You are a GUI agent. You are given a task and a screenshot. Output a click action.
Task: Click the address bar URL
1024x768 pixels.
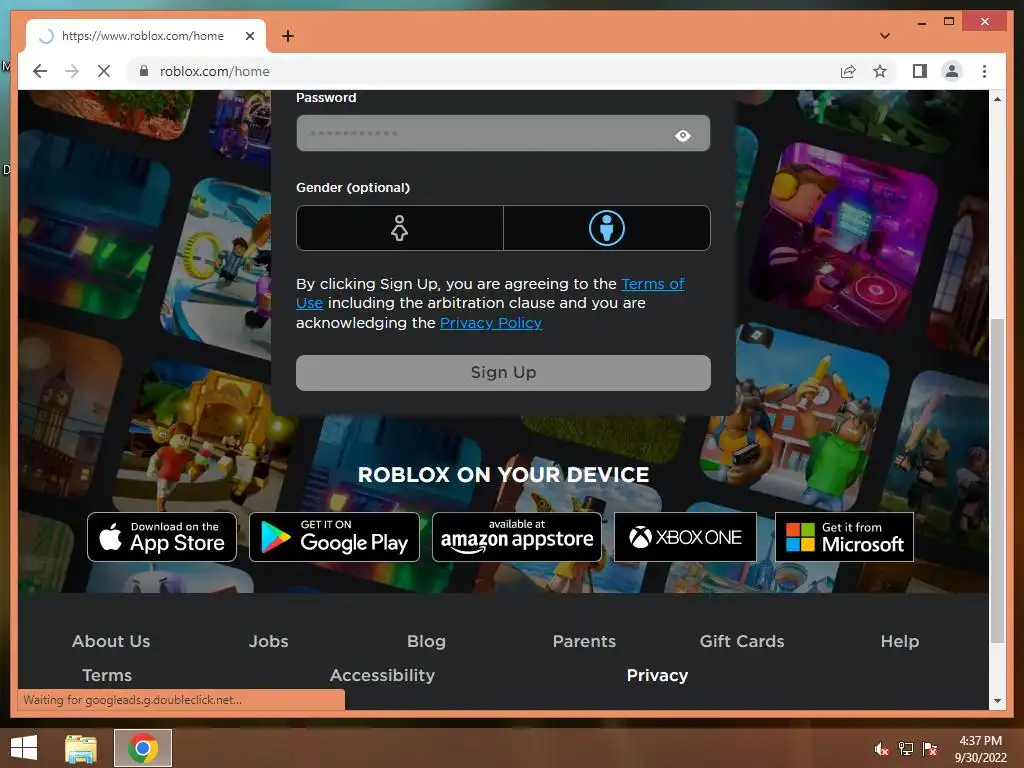point(214,71)
